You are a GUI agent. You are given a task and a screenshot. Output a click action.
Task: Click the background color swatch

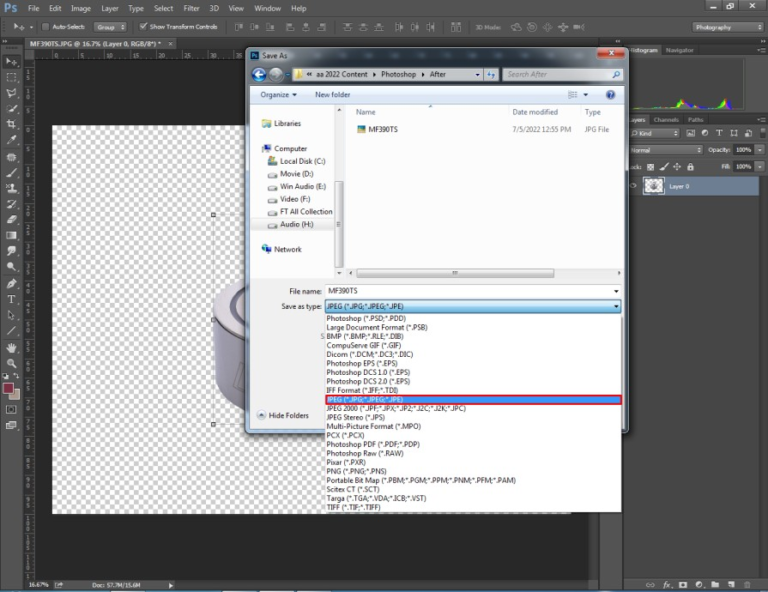point(16,395)
